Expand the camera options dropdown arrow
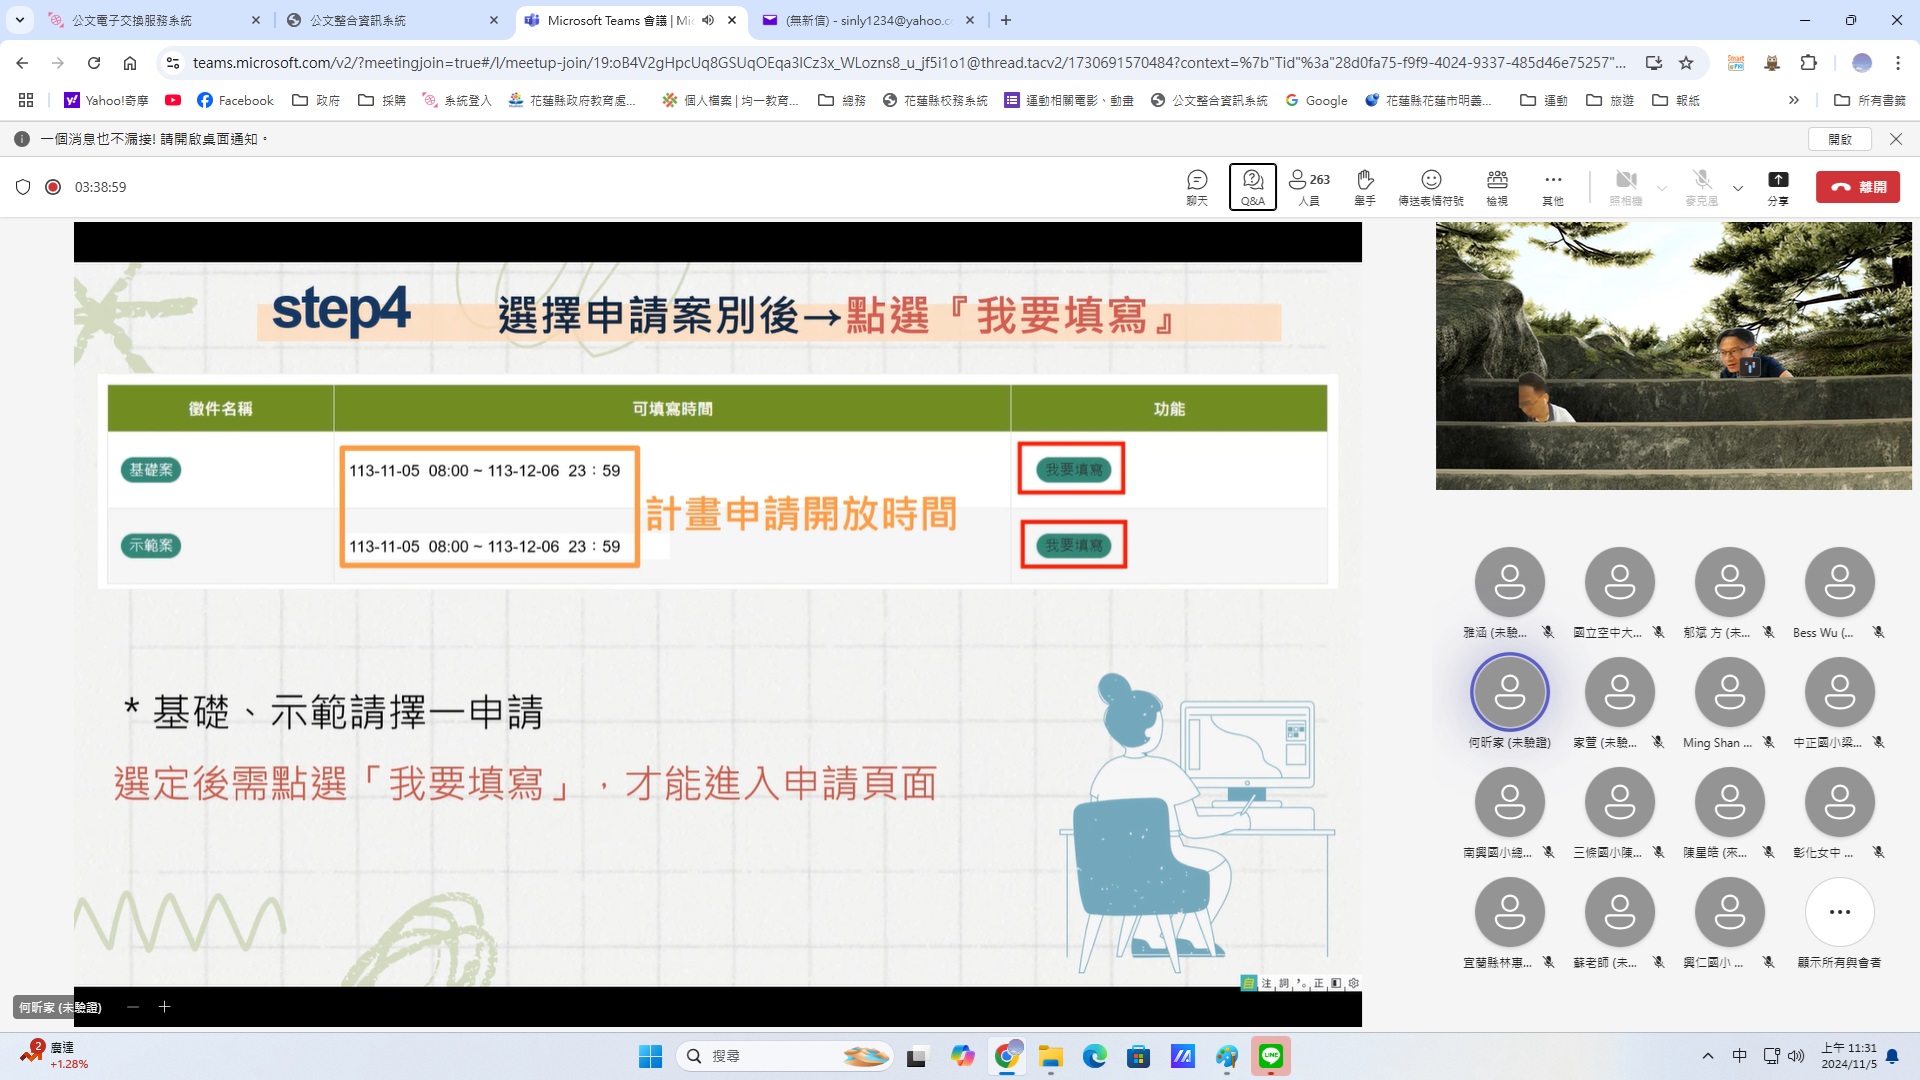Viewport: 1920px width, 1080px height. tap(1662, 188)
